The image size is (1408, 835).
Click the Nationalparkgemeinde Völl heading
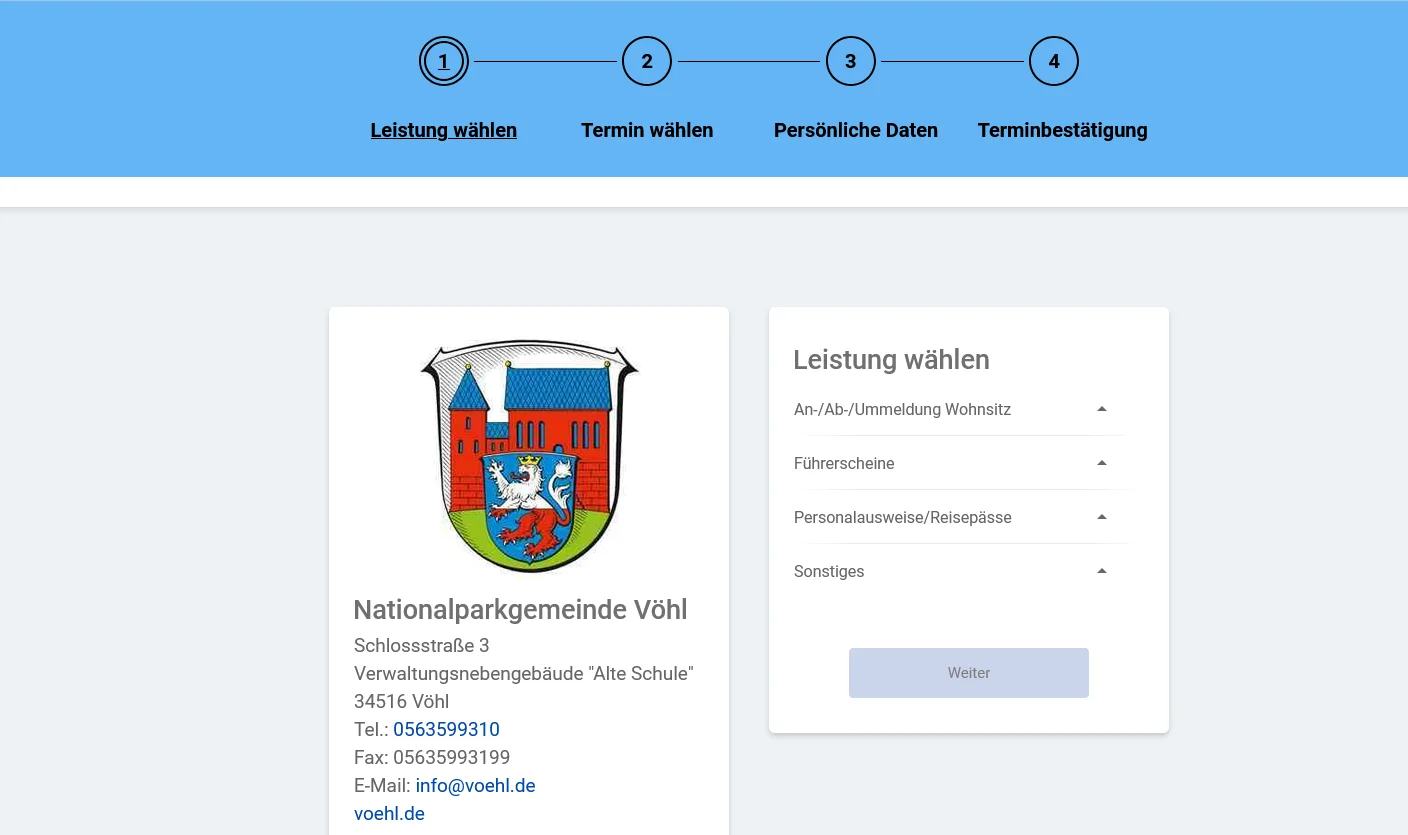point(521,609)
